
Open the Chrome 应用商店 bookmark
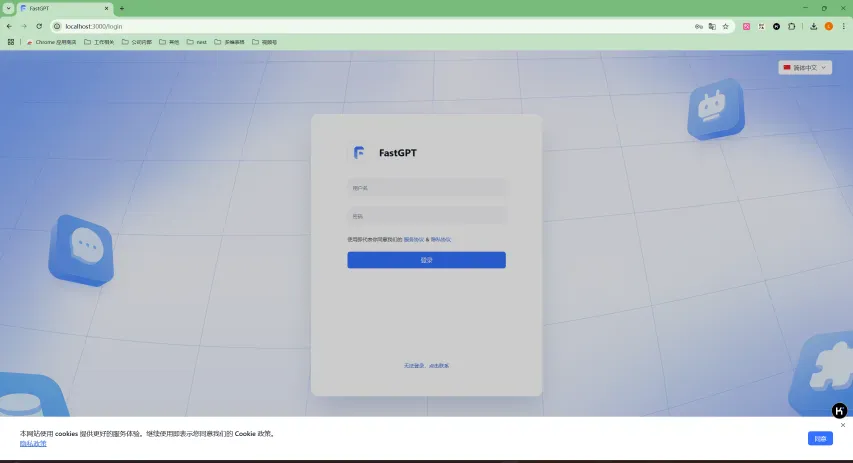pyautogui.click(x=52, y=42)
